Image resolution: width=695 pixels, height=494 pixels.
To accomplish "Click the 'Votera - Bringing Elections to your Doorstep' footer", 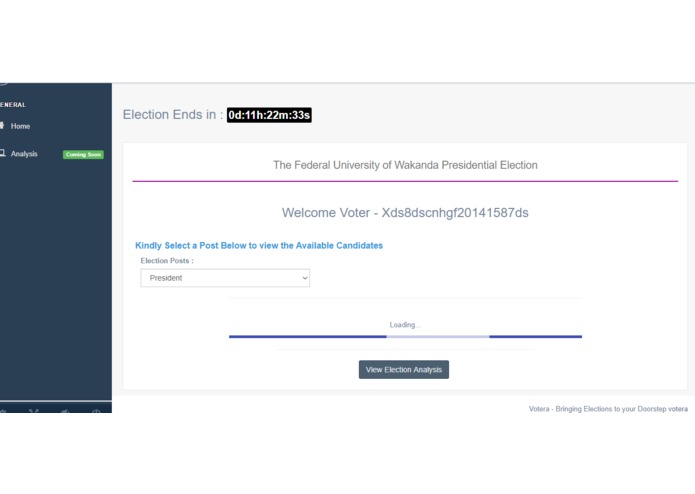I will [x=608, y=409].
